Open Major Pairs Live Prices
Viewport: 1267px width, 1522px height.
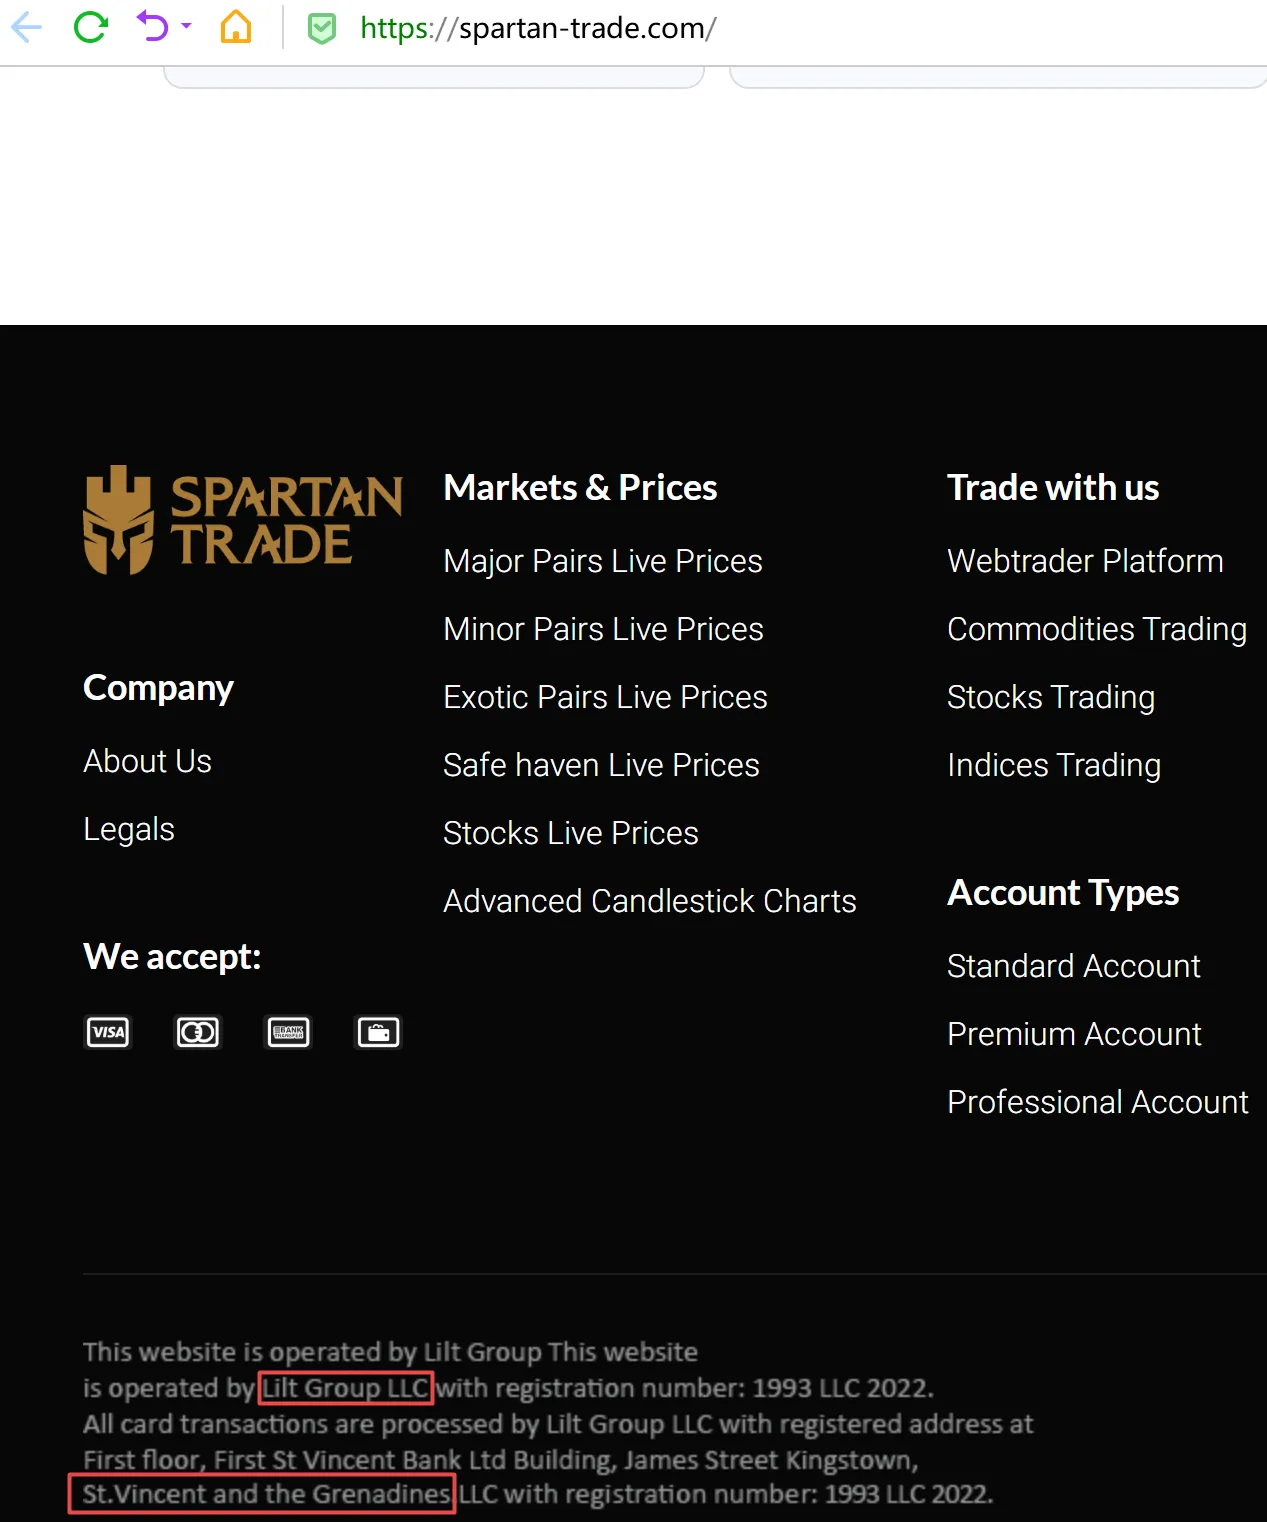tap(603, 561)
